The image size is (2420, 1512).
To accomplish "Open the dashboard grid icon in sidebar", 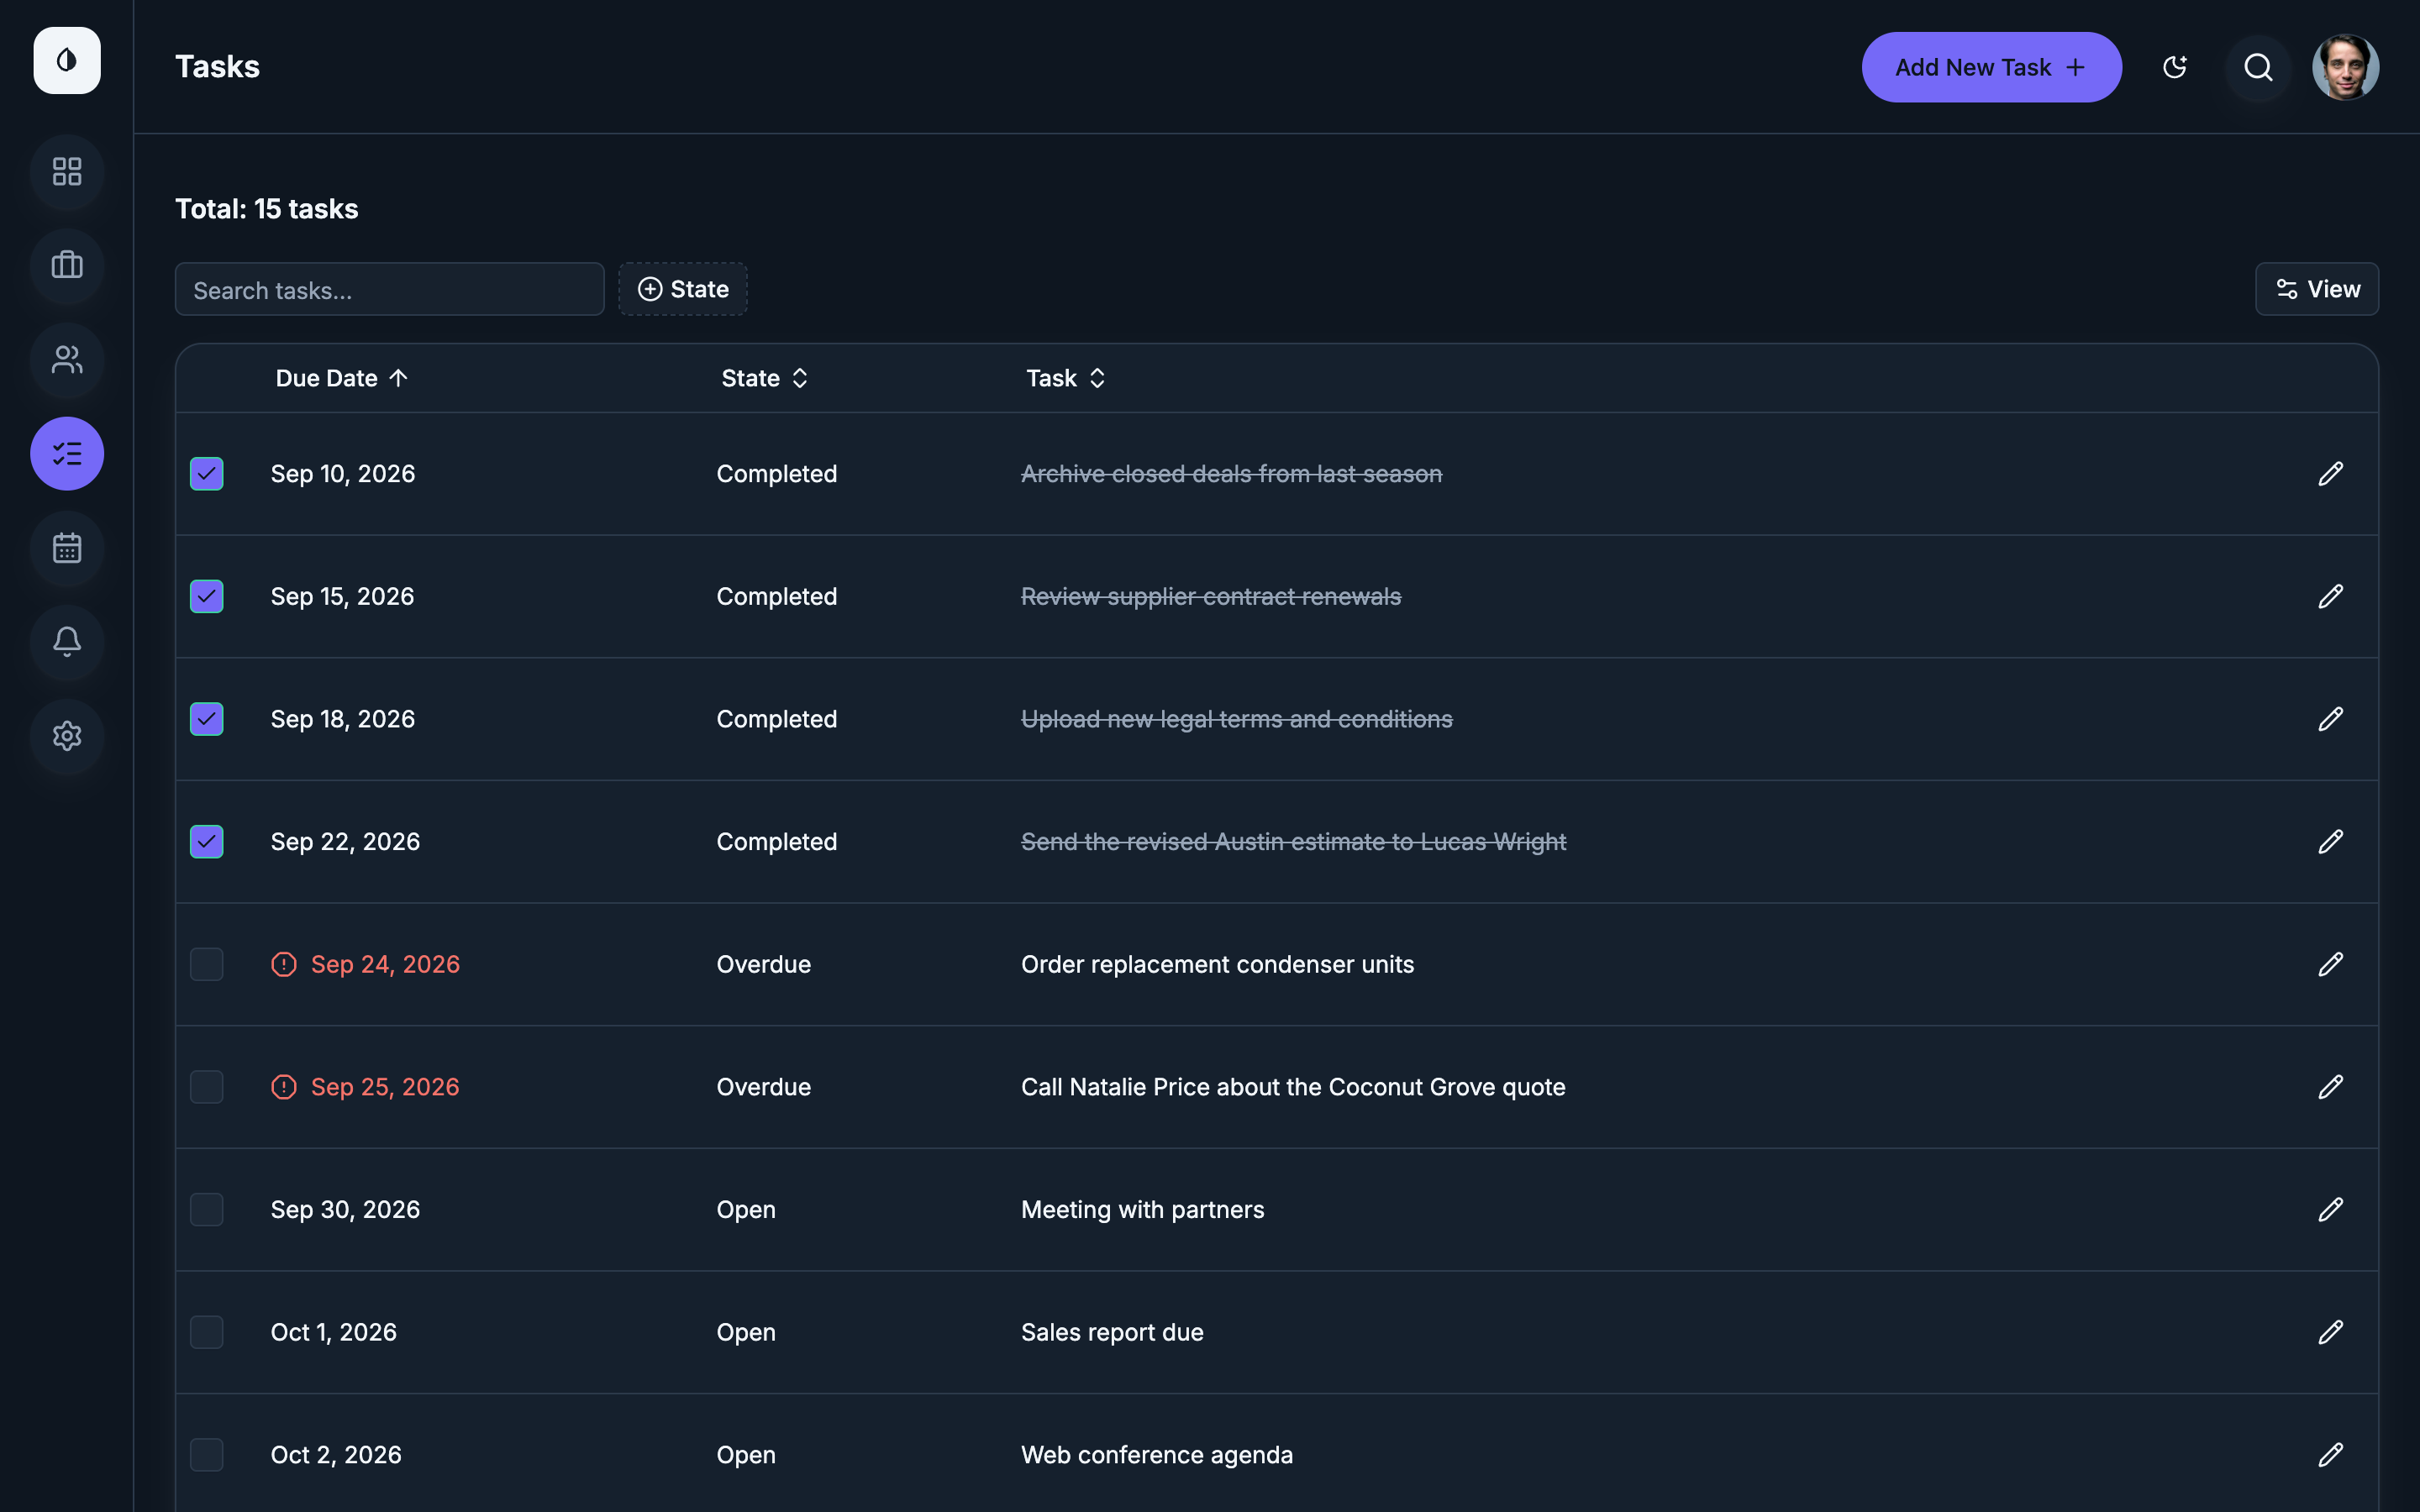I will [x=67, y=172].
